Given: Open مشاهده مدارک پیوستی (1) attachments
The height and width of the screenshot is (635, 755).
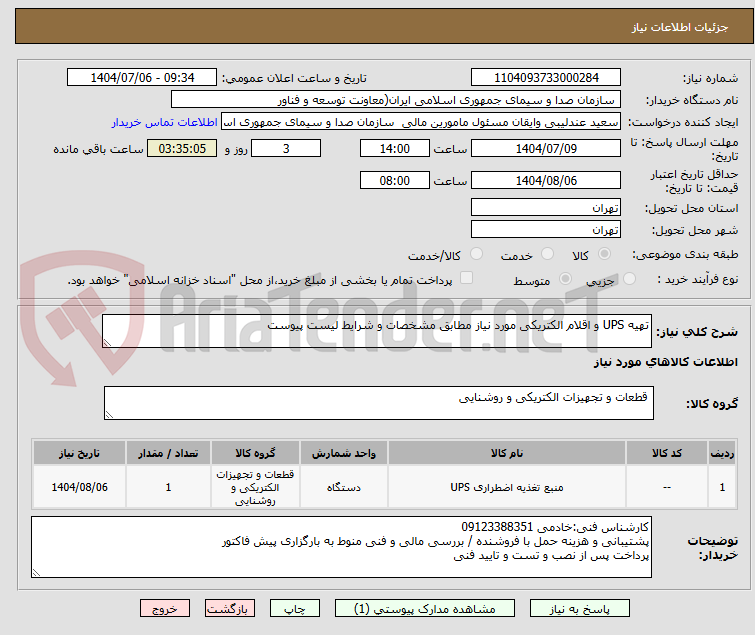Looking at the screenshot, I should point(425,609).
